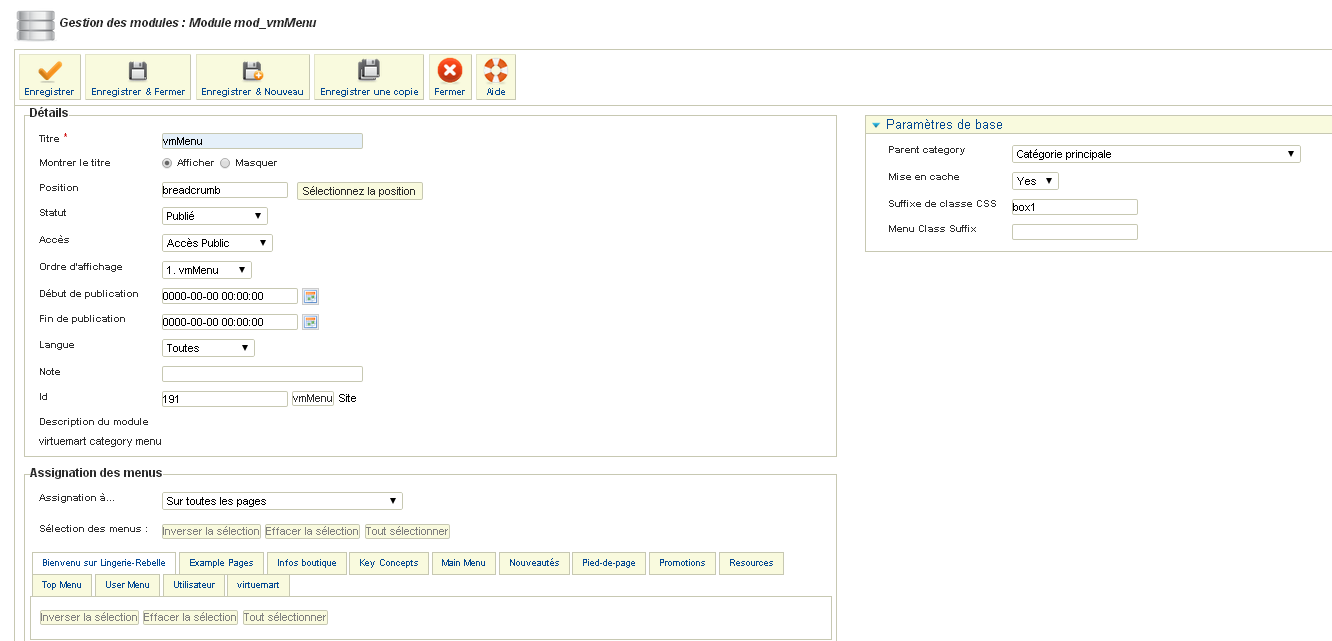Expand the Assignation à dropdown

click(281, 501)
